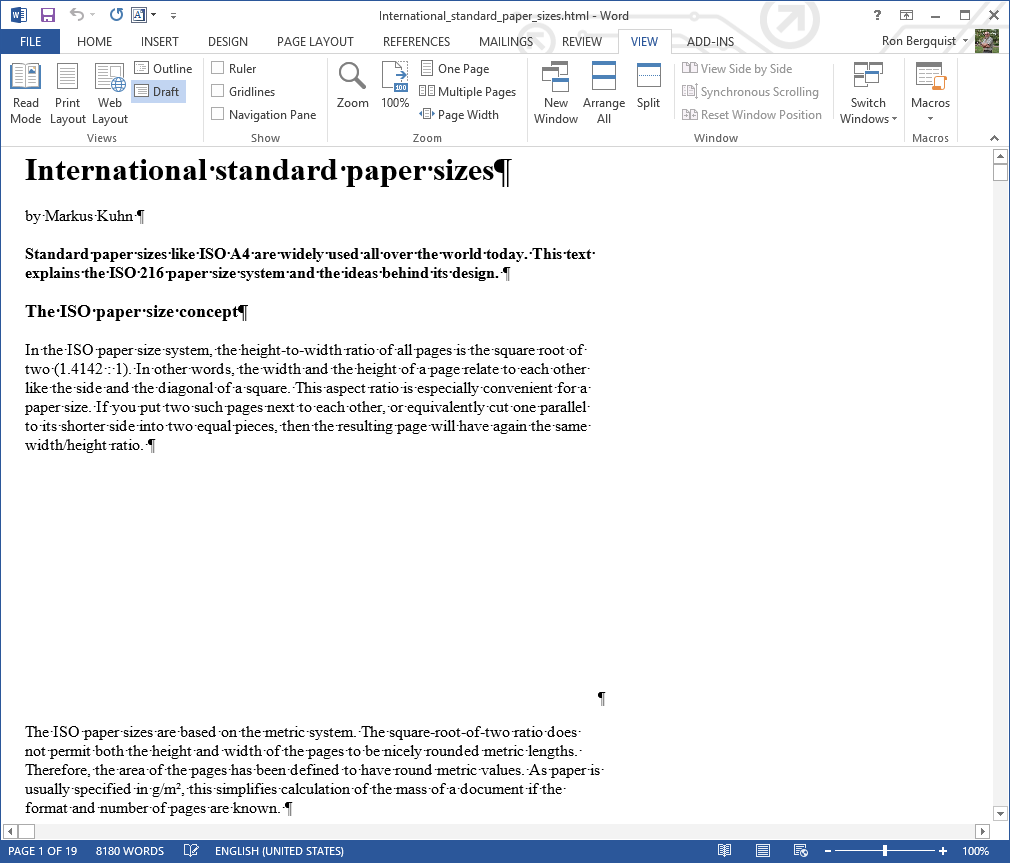
Task: Click the Outline view button
Action: 162,68
